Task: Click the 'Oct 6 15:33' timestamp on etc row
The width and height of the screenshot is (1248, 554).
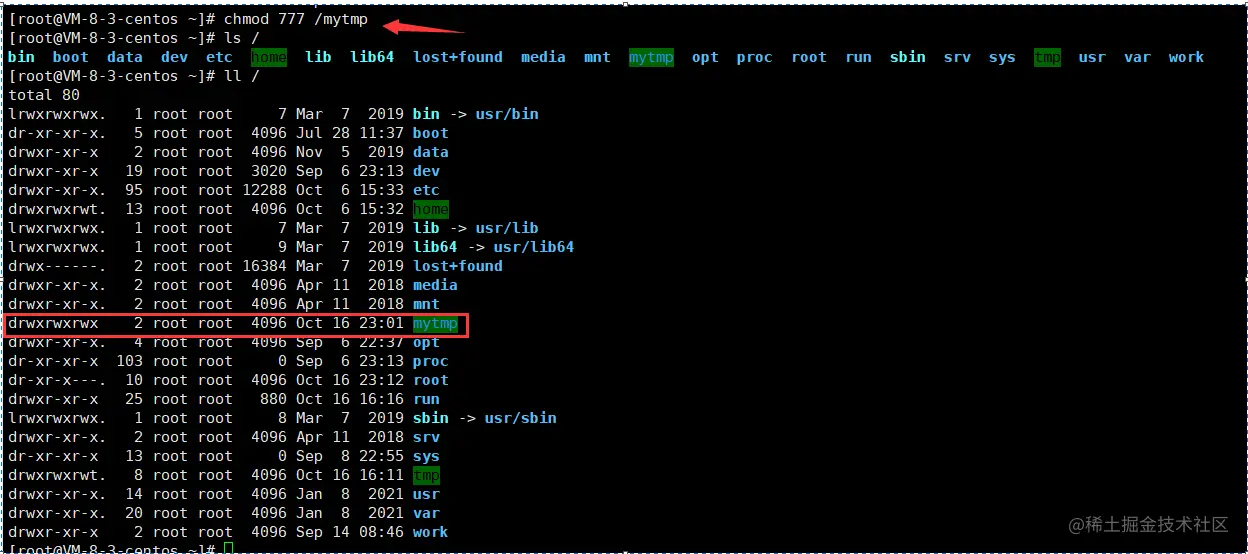Action: (x=349, y=190)
